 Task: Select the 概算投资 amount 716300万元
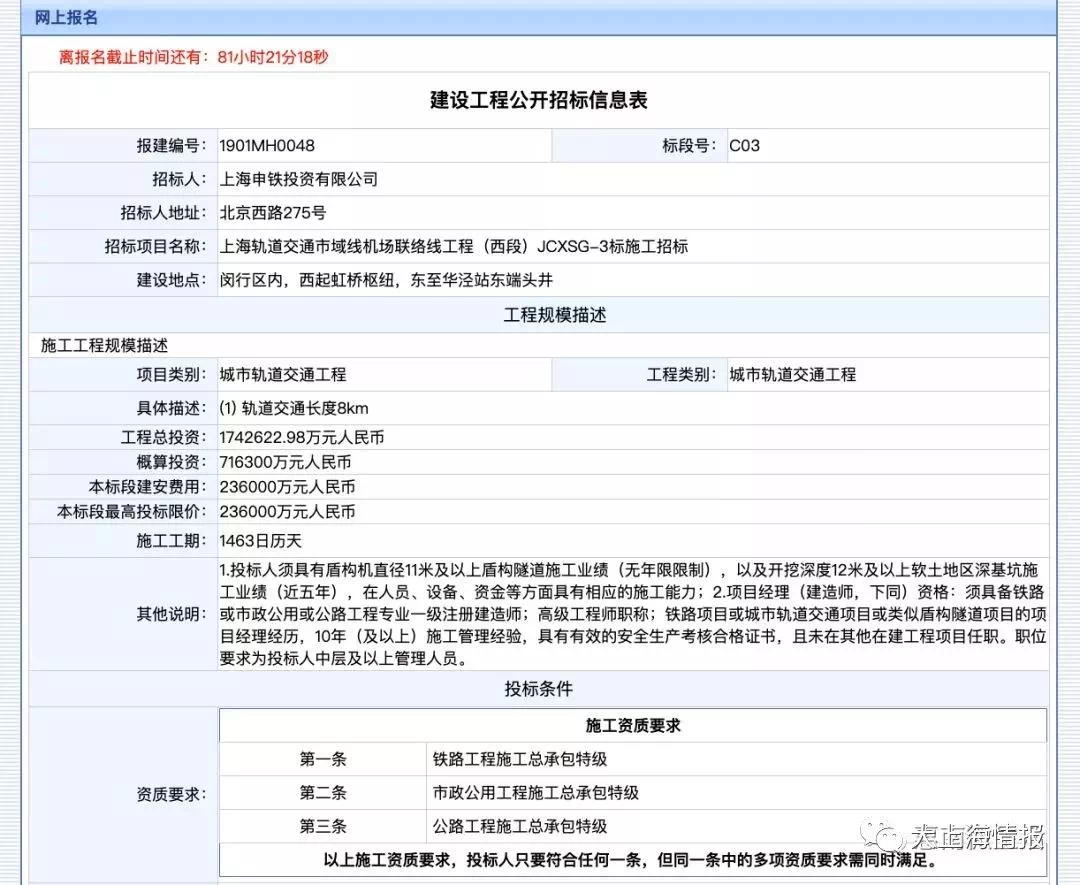coord(286,462)
